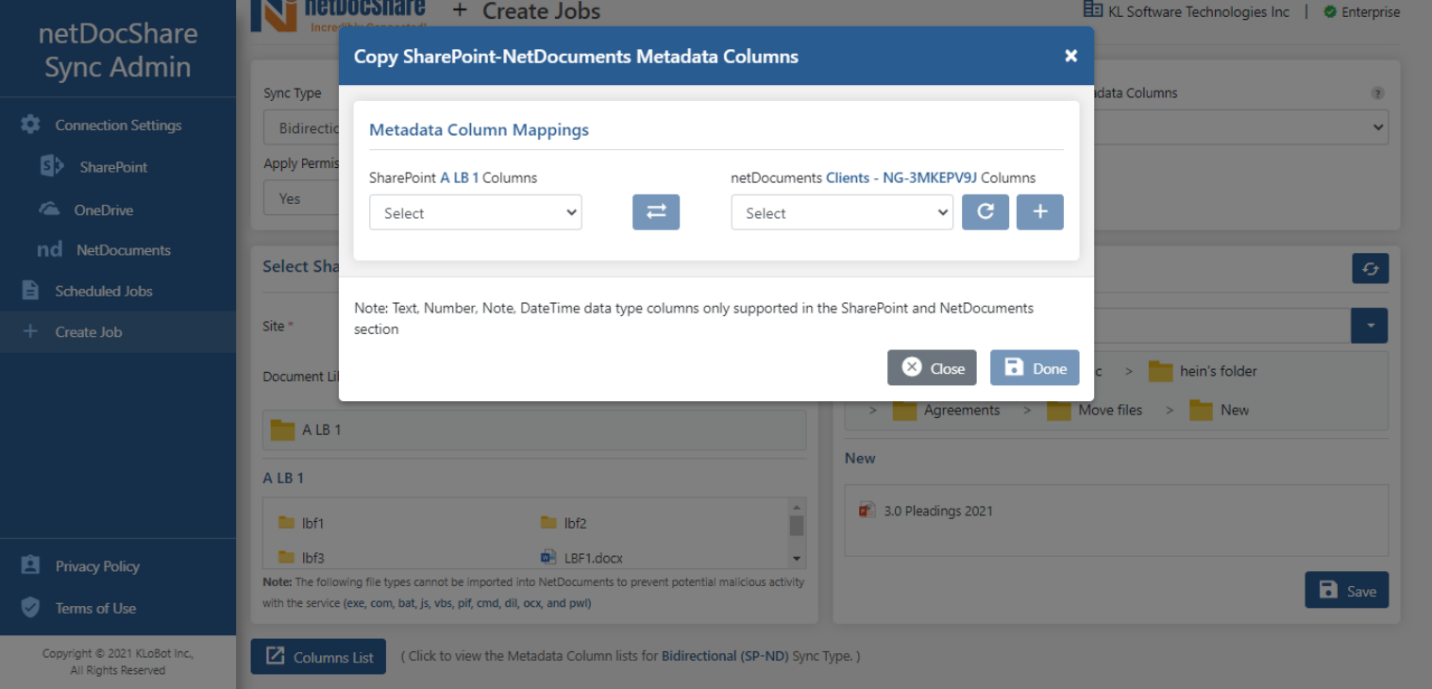Click the Metadata Column Mappings heading

point(479,130)
